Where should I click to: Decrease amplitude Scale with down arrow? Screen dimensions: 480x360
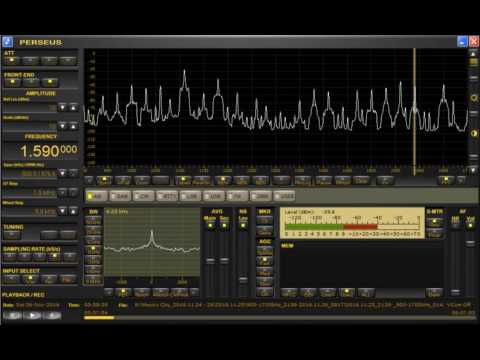pos(62,126)
